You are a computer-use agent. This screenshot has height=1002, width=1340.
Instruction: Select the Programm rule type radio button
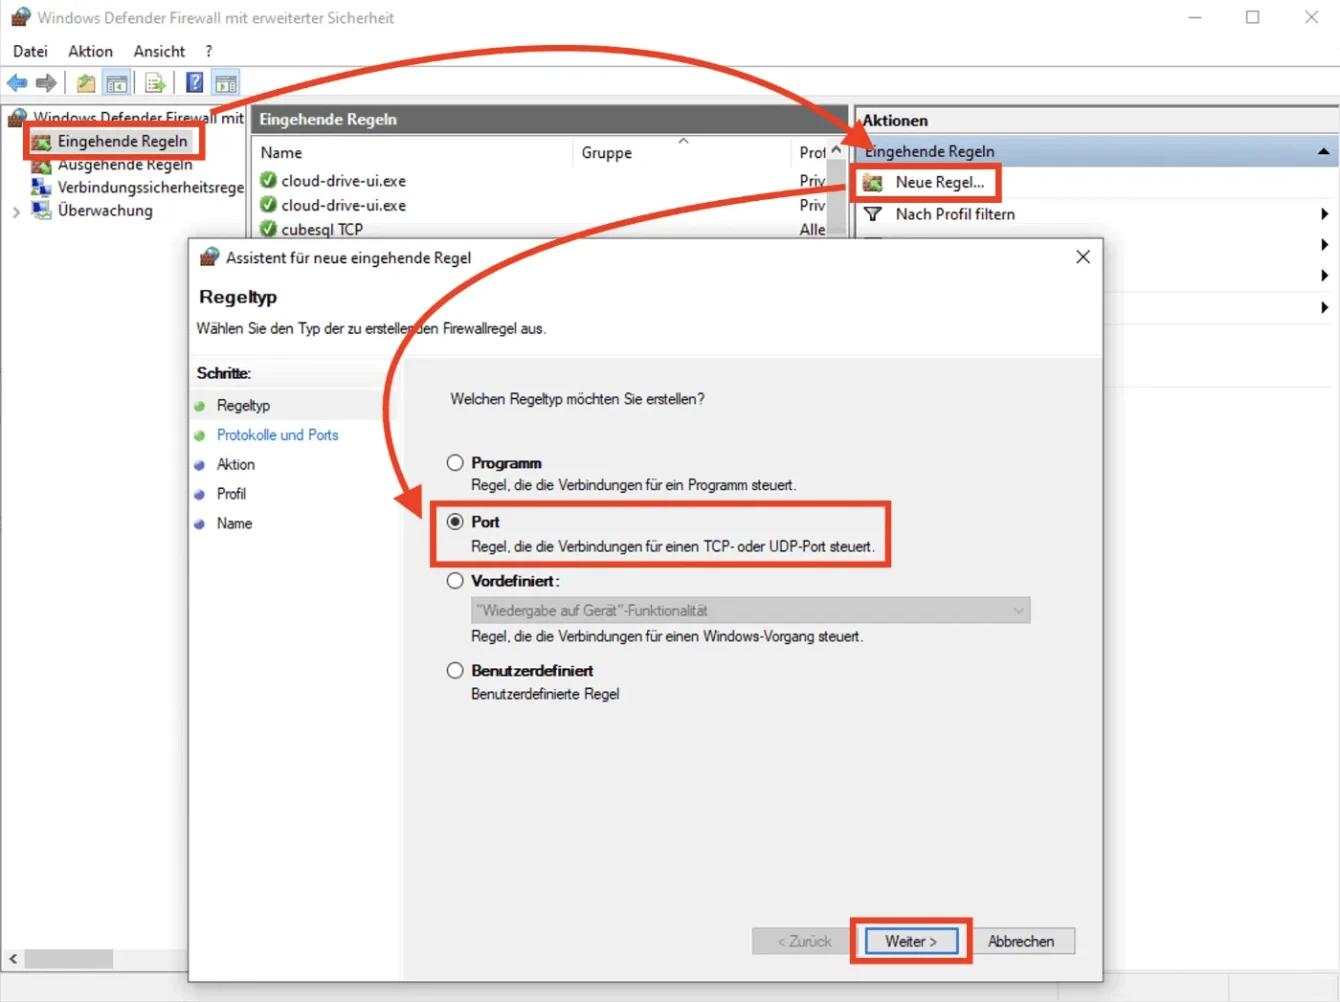click(455, 463)
